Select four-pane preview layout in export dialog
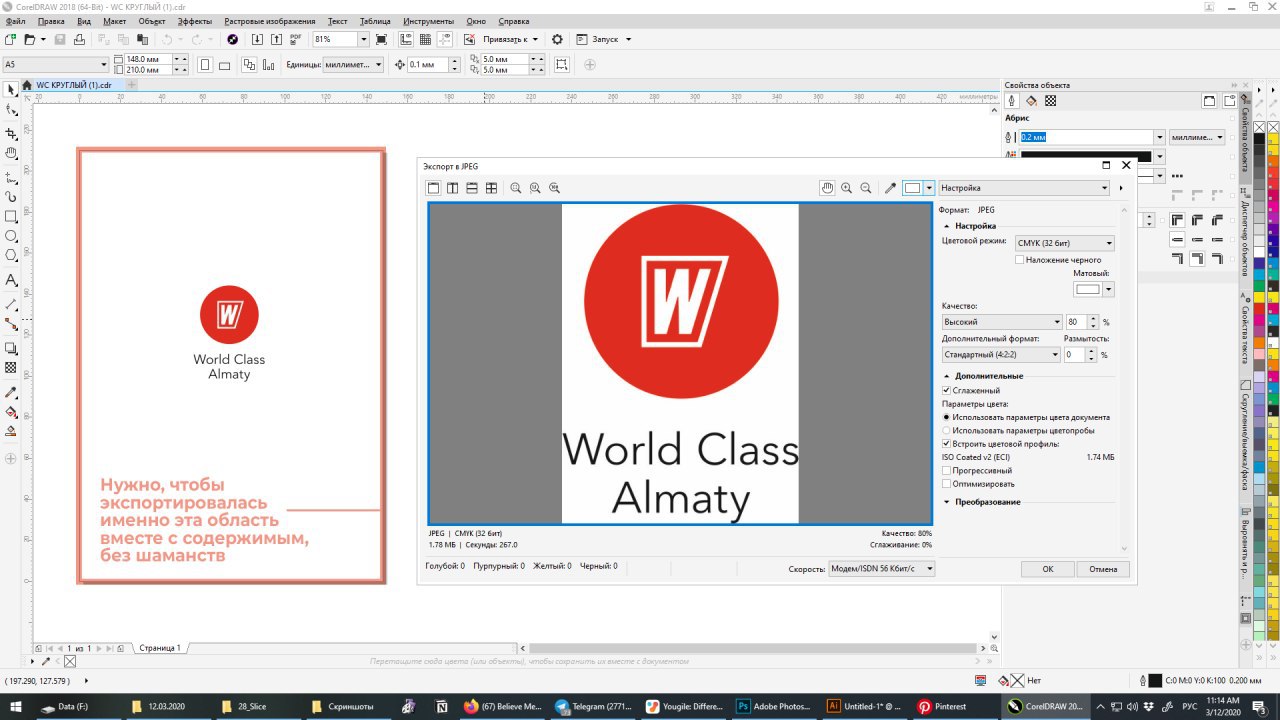Screen dimensions: 1280x720 click(491, 188)
